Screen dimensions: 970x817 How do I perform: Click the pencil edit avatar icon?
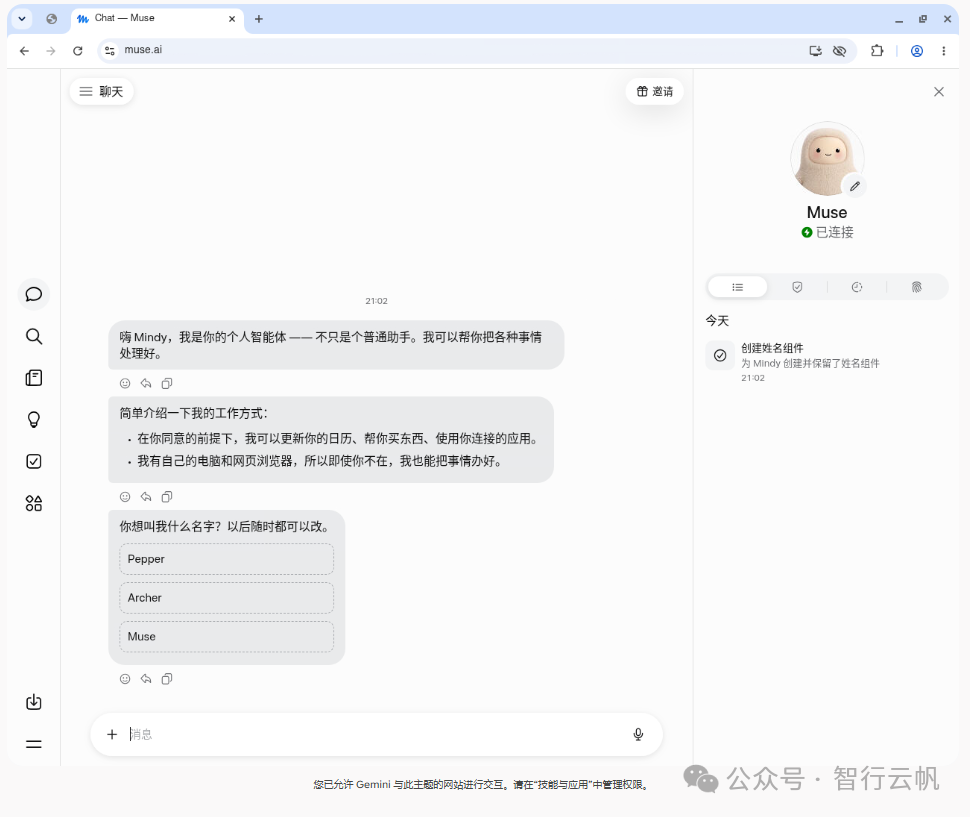pos(854,186)
